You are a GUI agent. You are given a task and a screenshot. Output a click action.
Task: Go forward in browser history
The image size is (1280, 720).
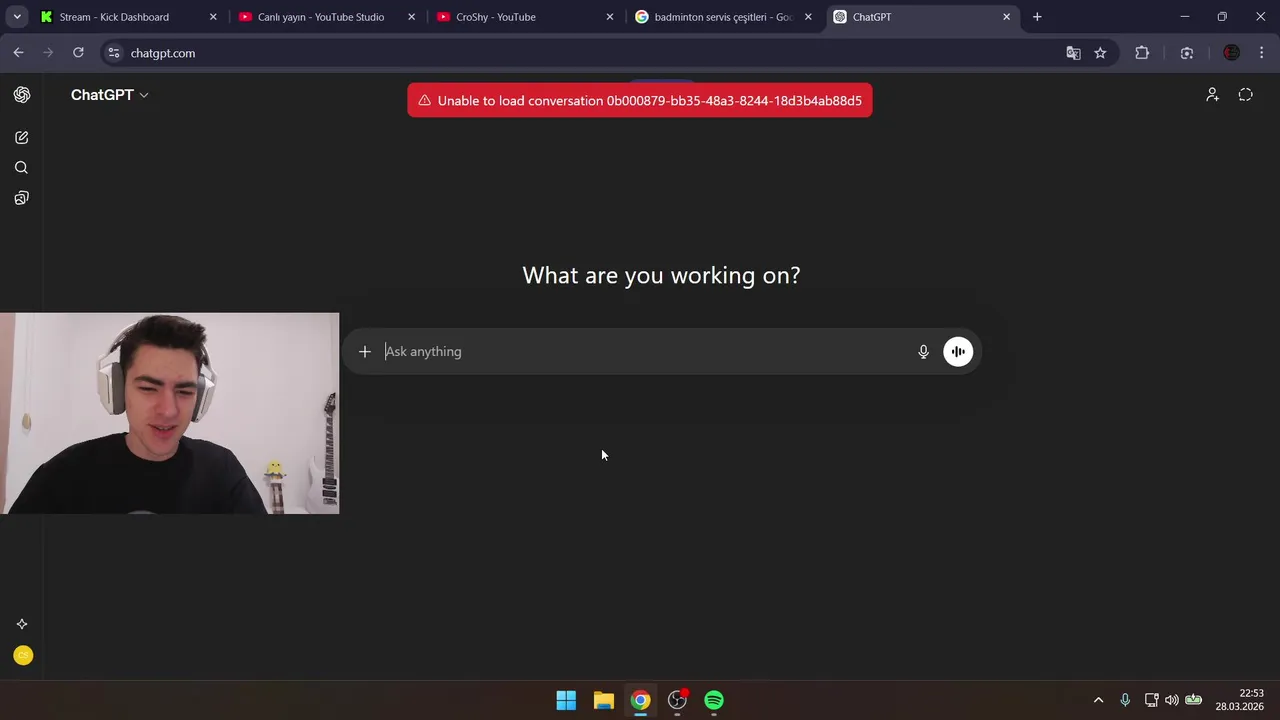click(x=48, y=53)
